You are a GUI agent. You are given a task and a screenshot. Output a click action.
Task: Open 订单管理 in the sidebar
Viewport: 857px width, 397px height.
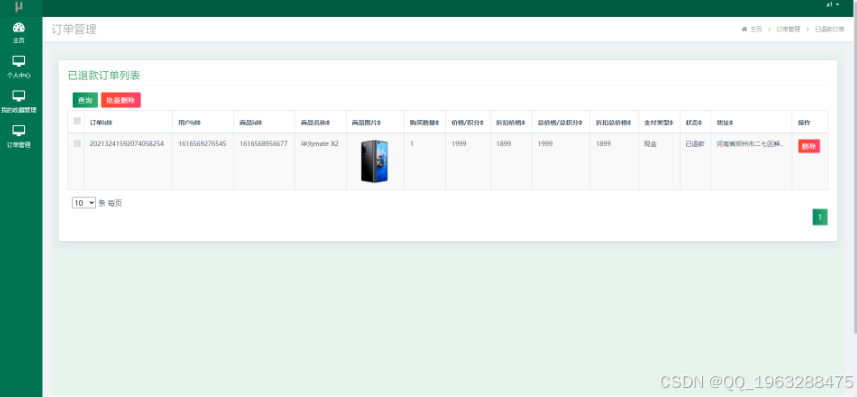19,137
